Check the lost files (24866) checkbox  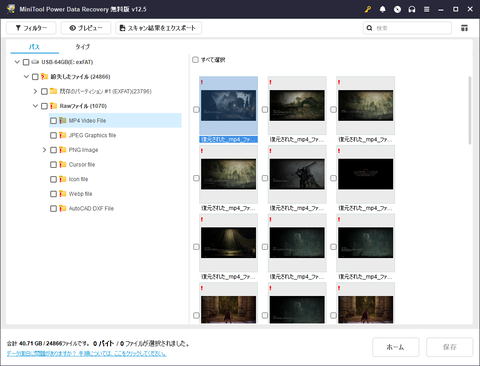tap(35, 77)
